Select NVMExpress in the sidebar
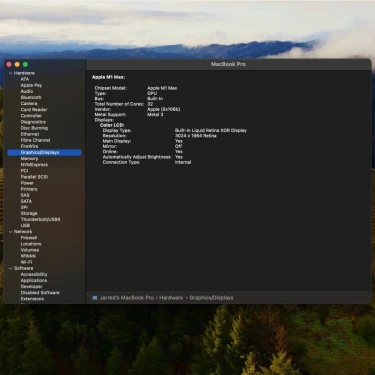 (34, 165)
